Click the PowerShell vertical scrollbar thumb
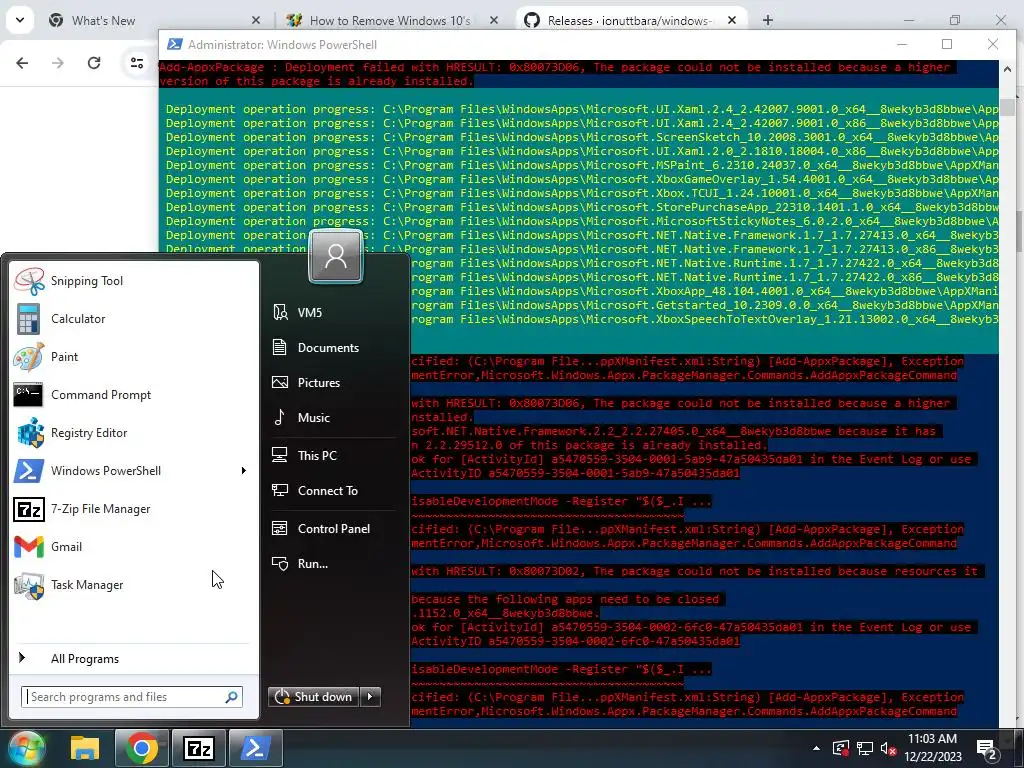 click(1006, 107)
